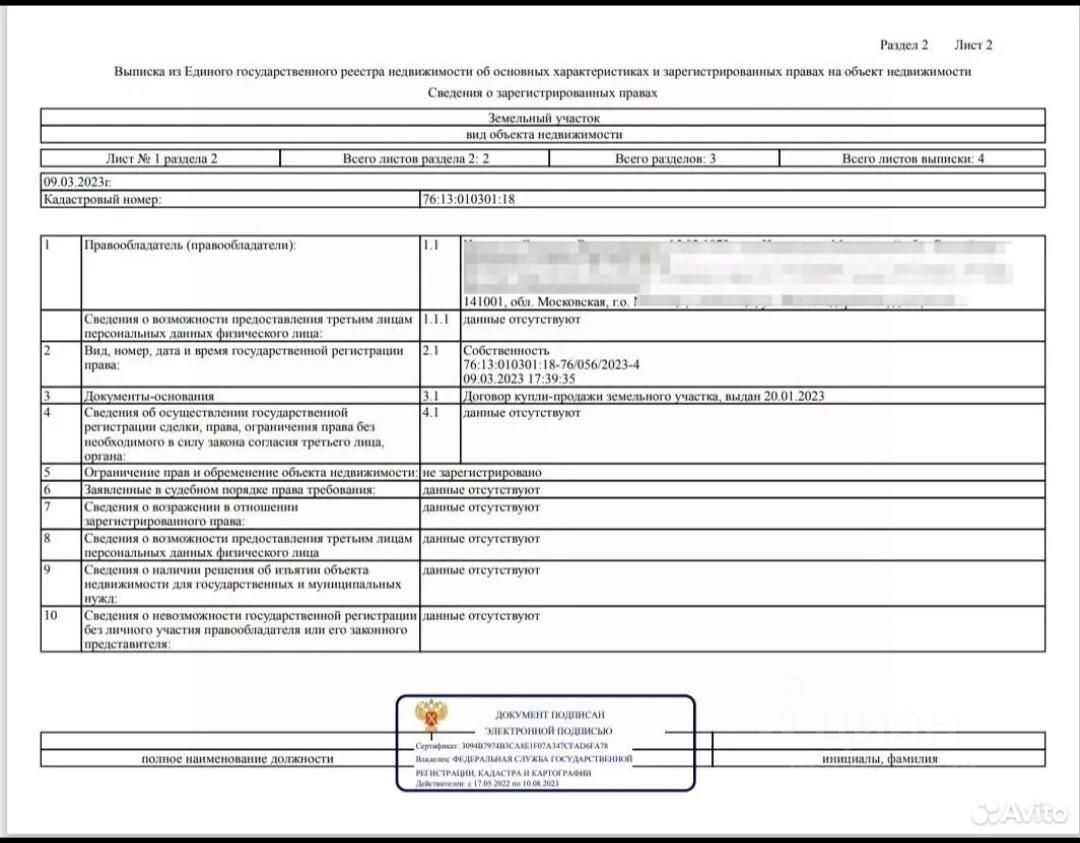Select the 'Лист № 1 раздела 2' cell
Image resolution: width=1080 pixels, height=843 pixels.
[x=160, y=158]
